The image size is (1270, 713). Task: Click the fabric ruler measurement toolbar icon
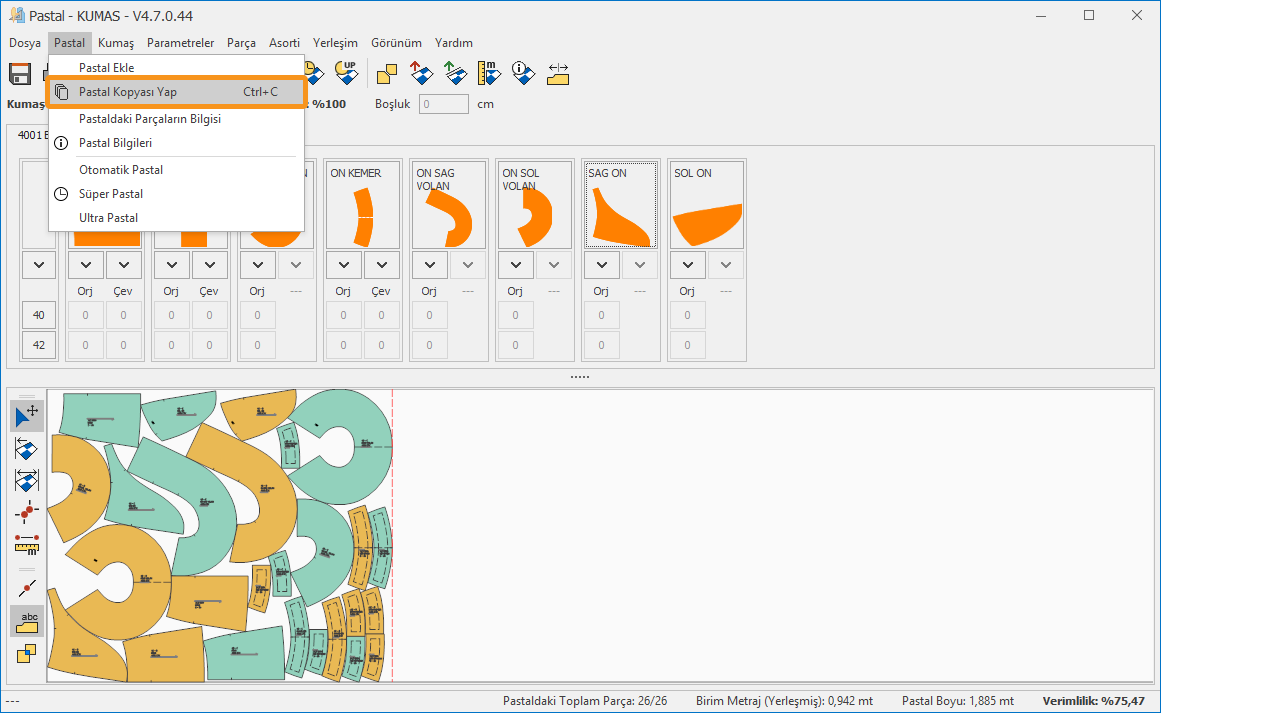click(x=489, y=73)
